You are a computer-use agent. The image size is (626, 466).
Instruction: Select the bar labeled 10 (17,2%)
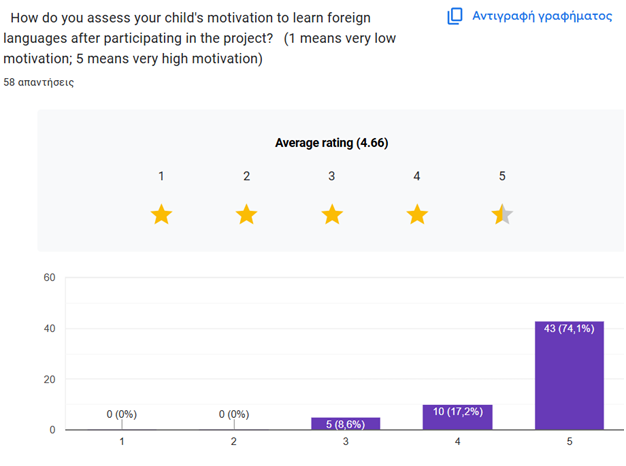pyautogui.click(x=458, y=417)
